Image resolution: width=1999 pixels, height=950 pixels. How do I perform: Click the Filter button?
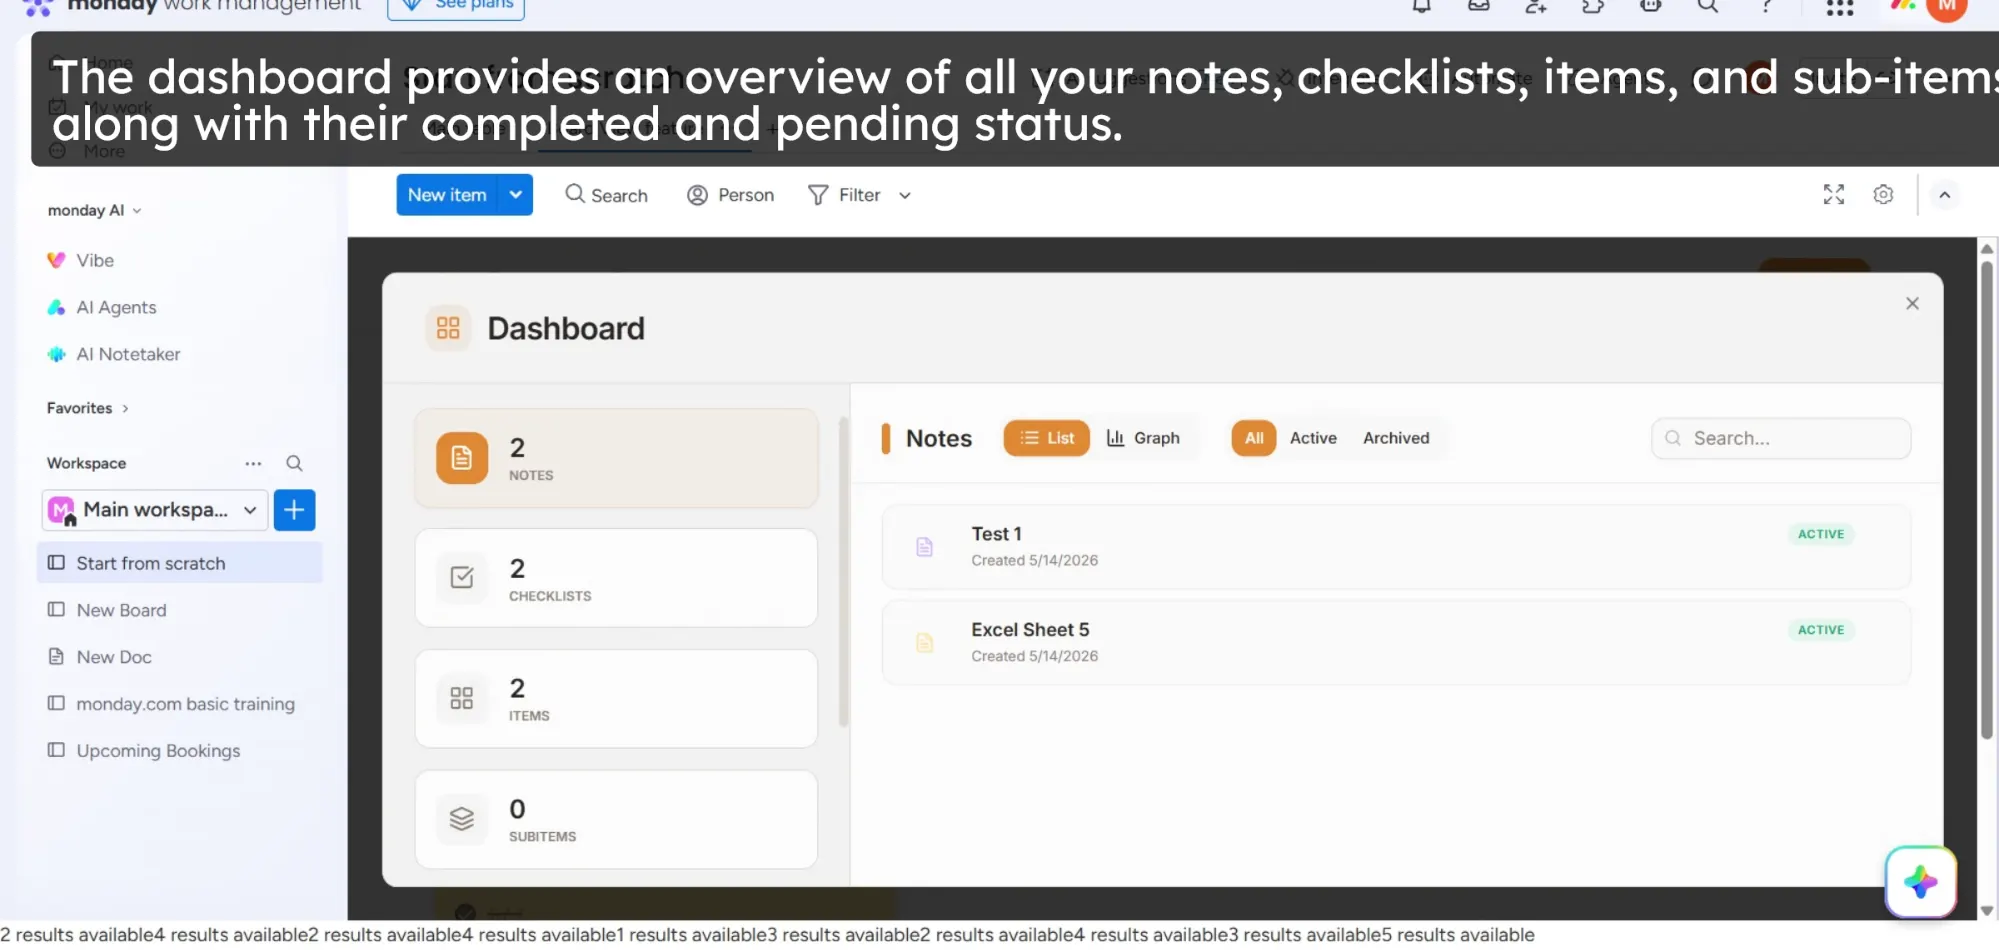(845, 195)
